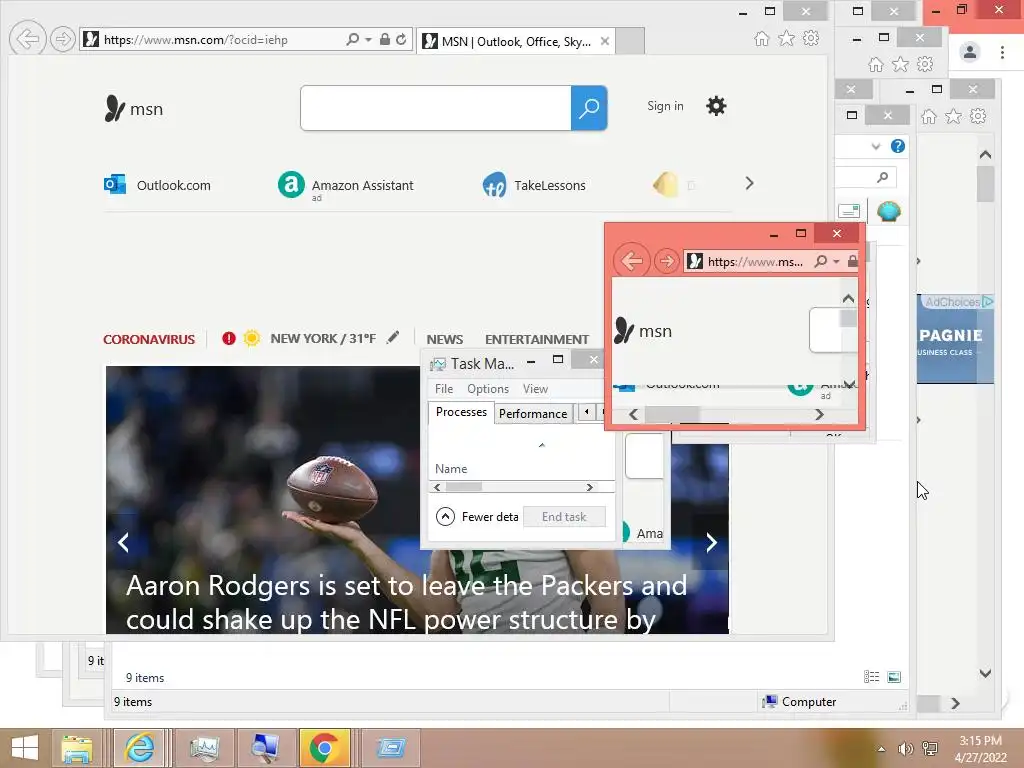Click horizontal scroll left arrow in red IE window
The height and width of the screenshot is (768, 1024).
point(633,415)
